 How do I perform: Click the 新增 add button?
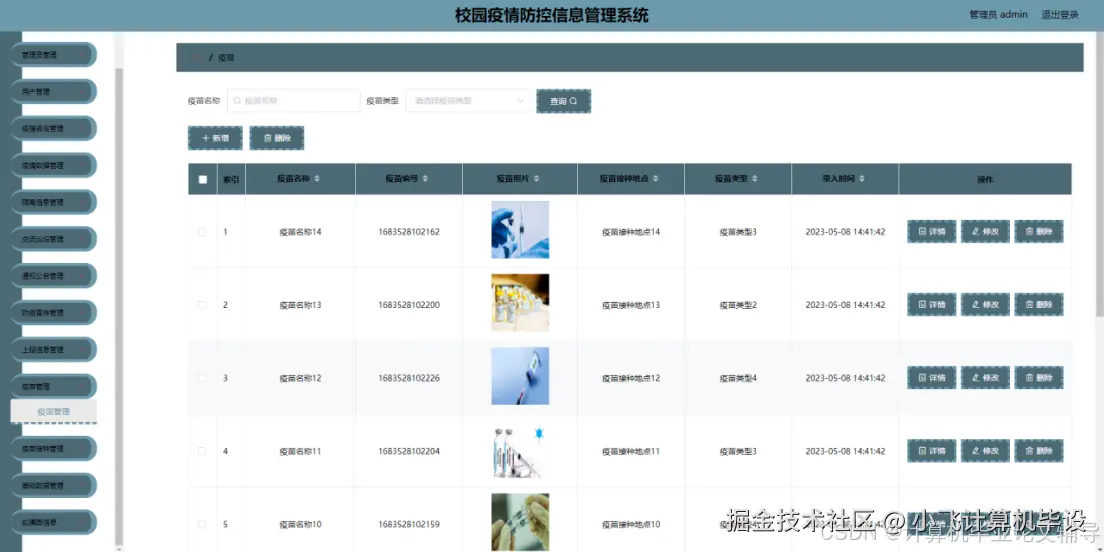[215, 138]
